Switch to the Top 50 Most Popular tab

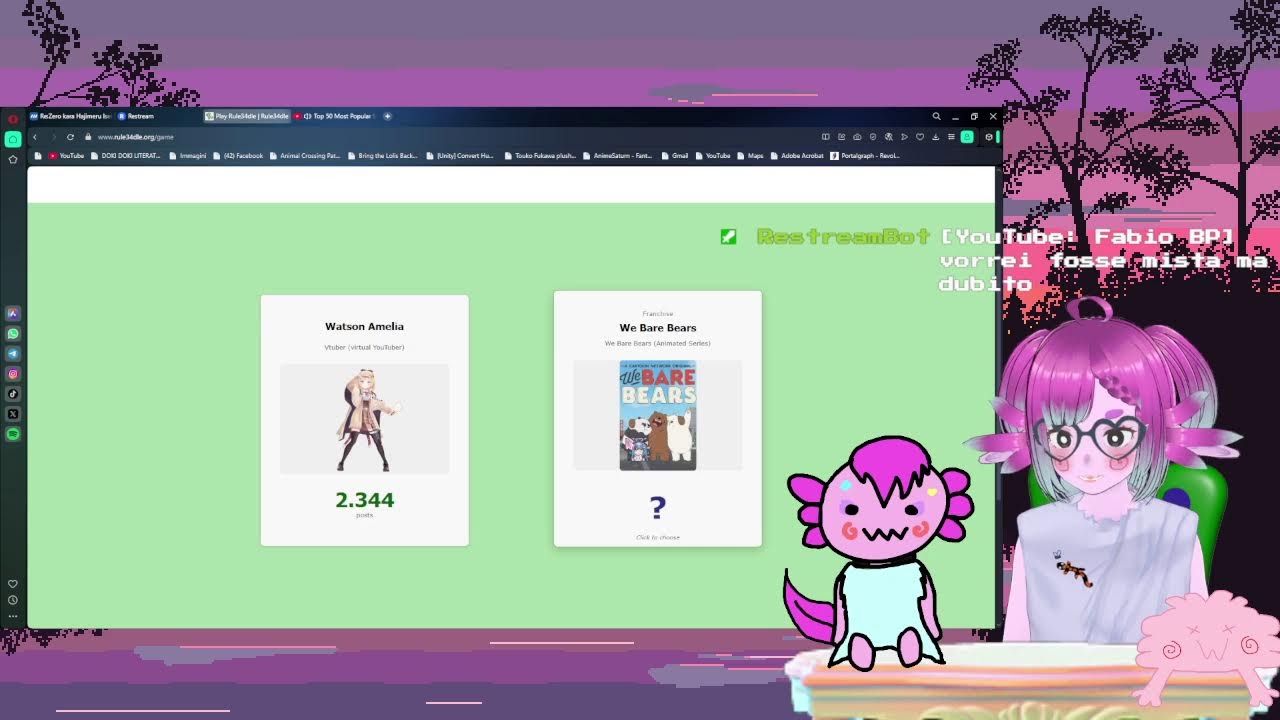(x=335, y=116)
